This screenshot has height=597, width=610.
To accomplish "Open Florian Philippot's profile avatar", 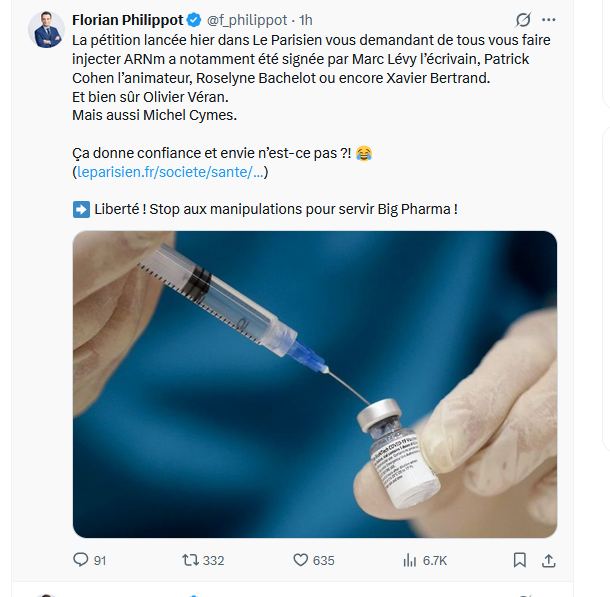I will [46, 30].
